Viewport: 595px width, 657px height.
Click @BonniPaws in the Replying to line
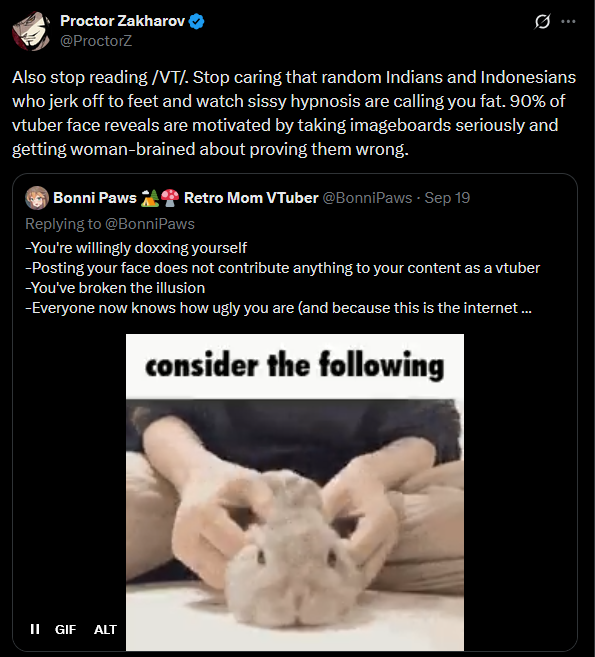[150, 224]
